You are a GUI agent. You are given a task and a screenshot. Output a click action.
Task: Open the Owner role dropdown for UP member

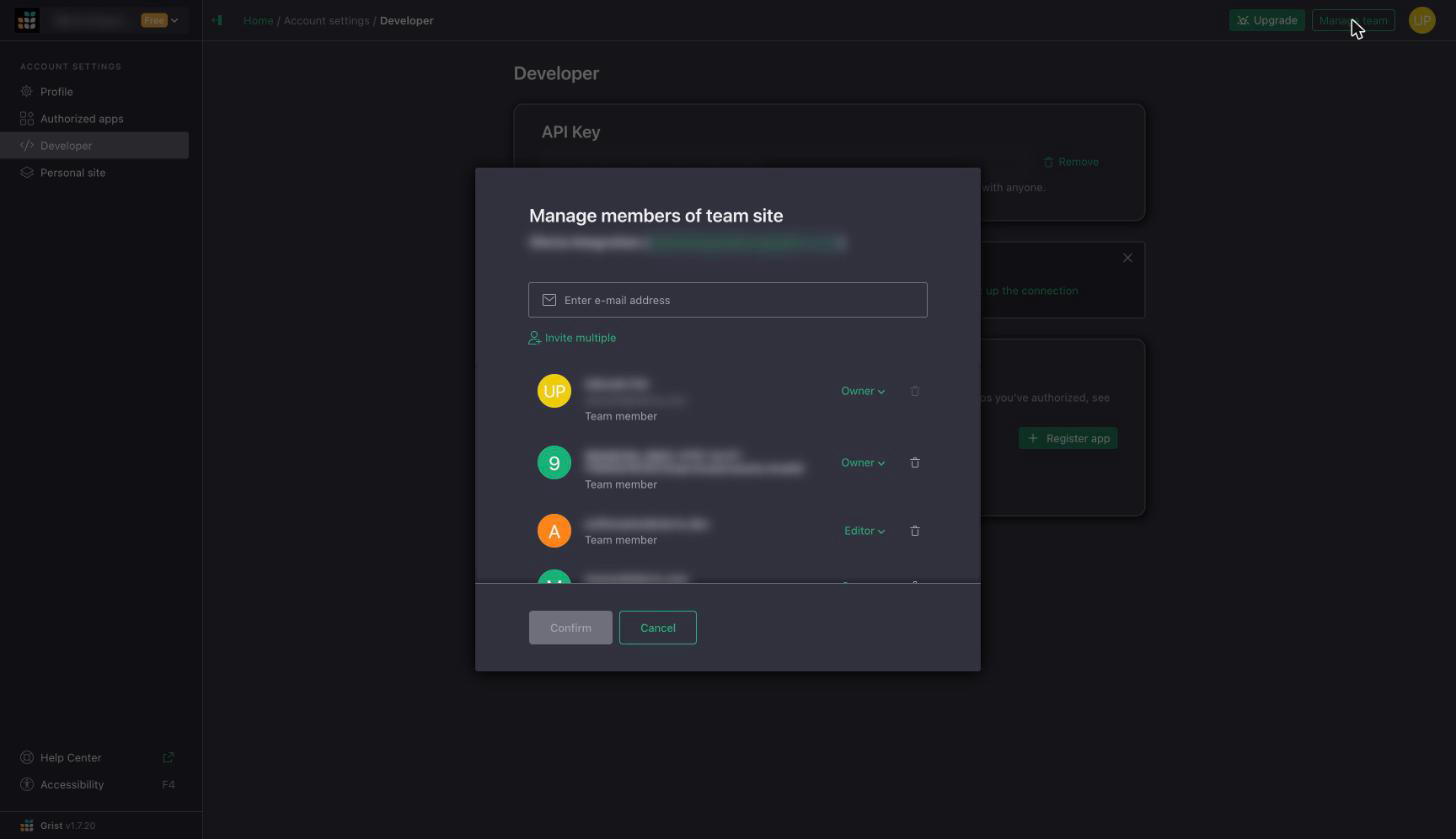863,391
